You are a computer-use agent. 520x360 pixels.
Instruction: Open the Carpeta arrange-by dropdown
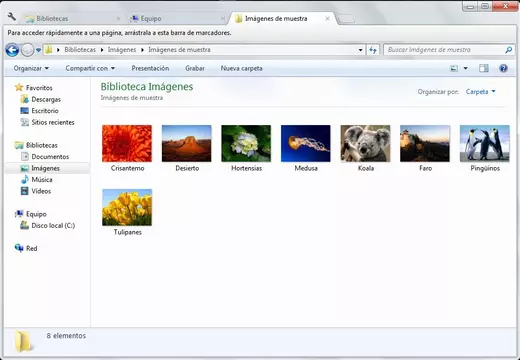(x=480, y=92)
